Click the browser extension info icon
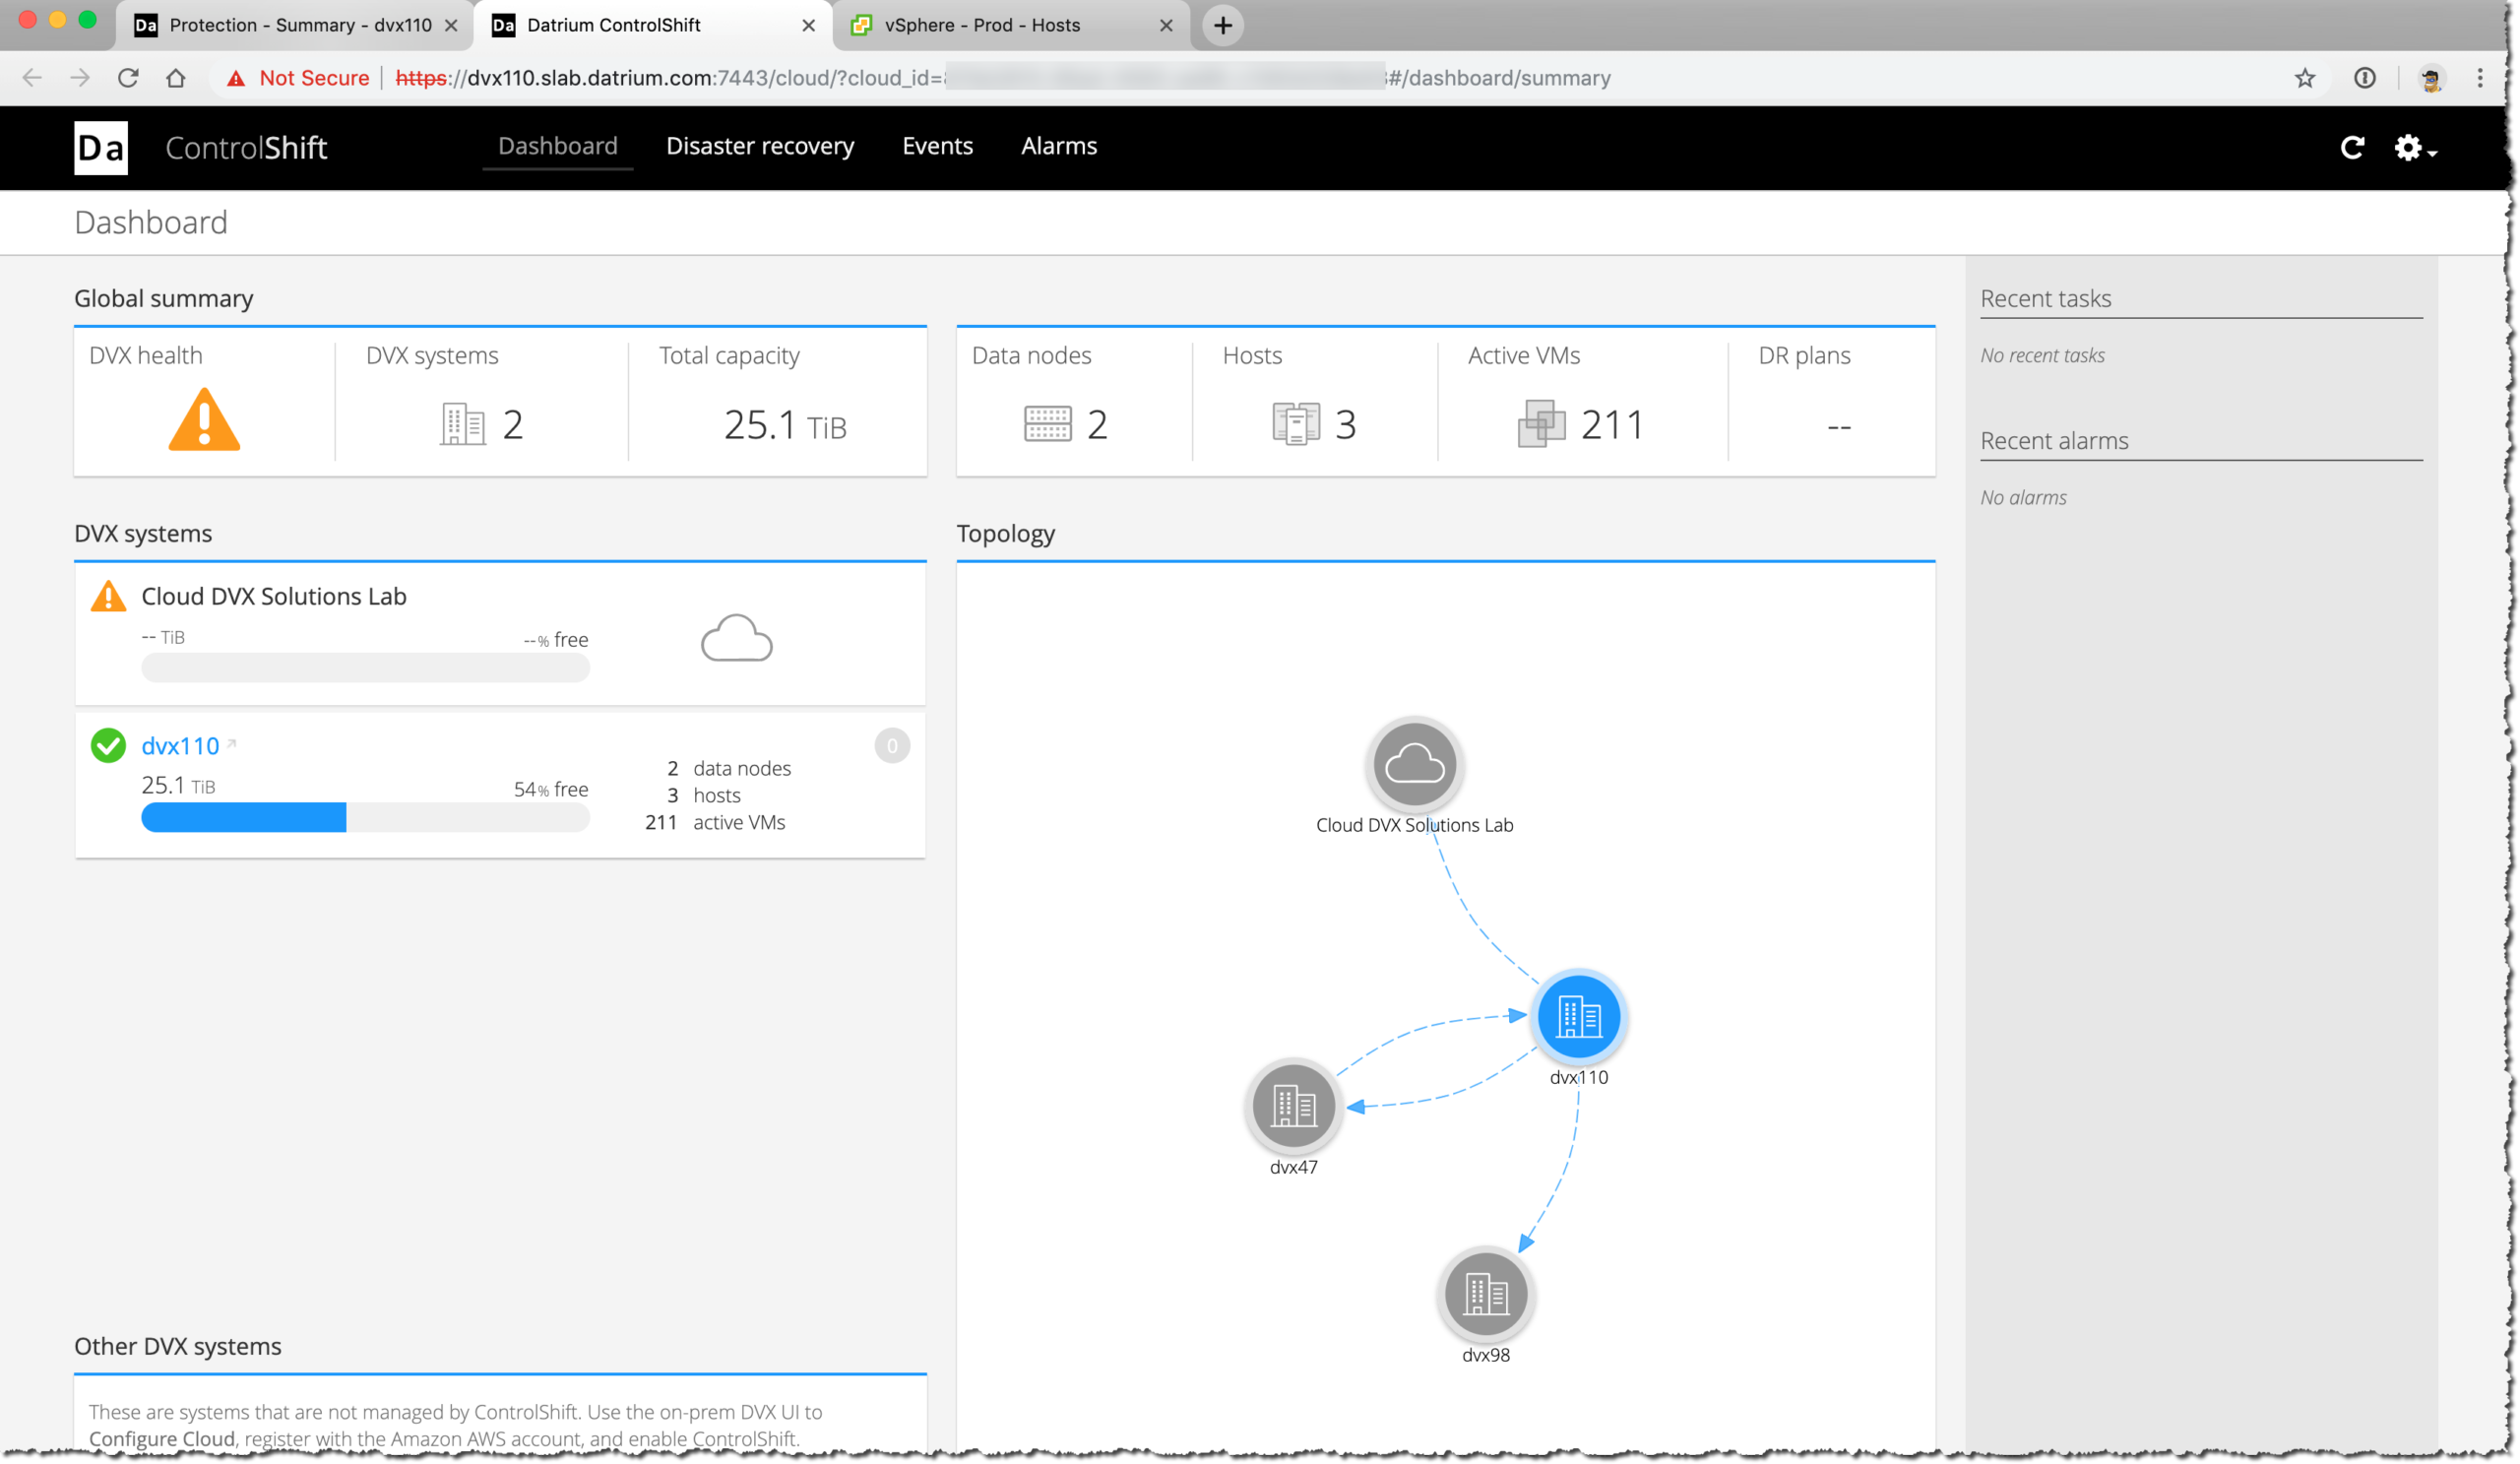The width and height of the screenshot is (2520, 1464). pos(2364,78)
